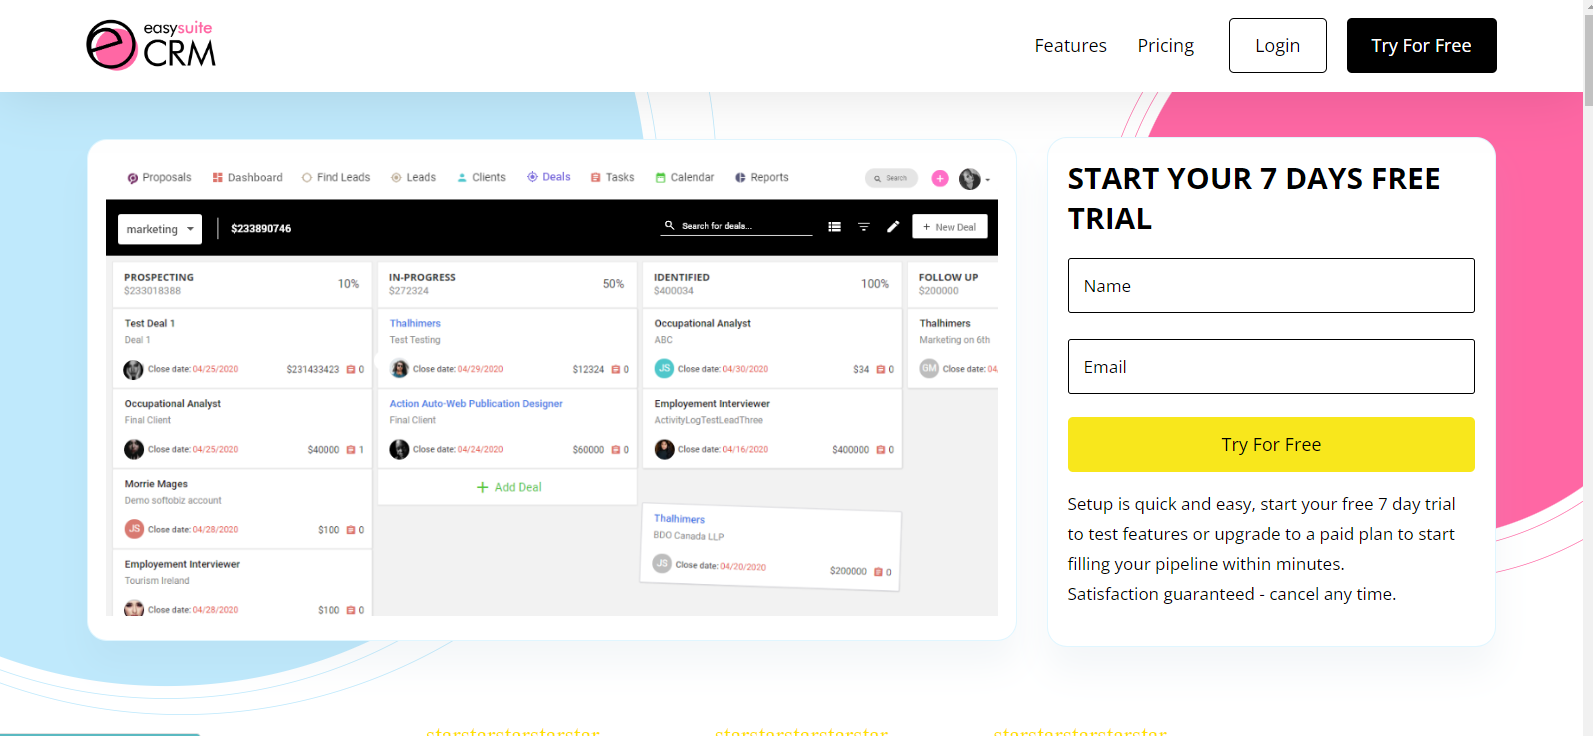1593x736 pixels.
Task: Expand the arrow beside profile avatar
Action: [x=988, y=180]
